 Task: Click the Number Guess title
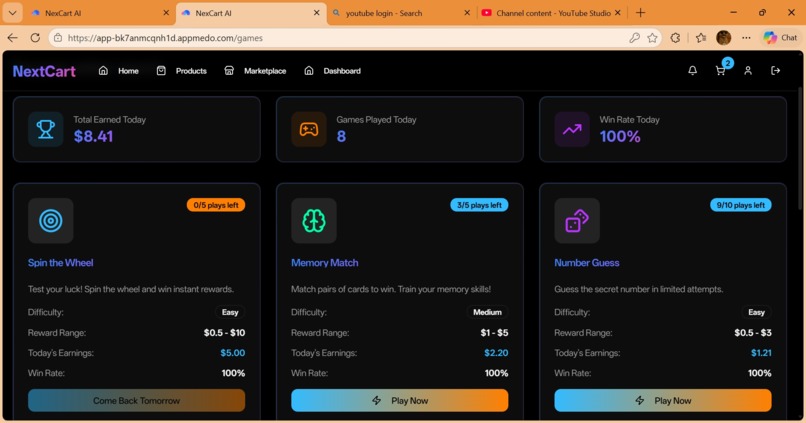tap(587, 263)
